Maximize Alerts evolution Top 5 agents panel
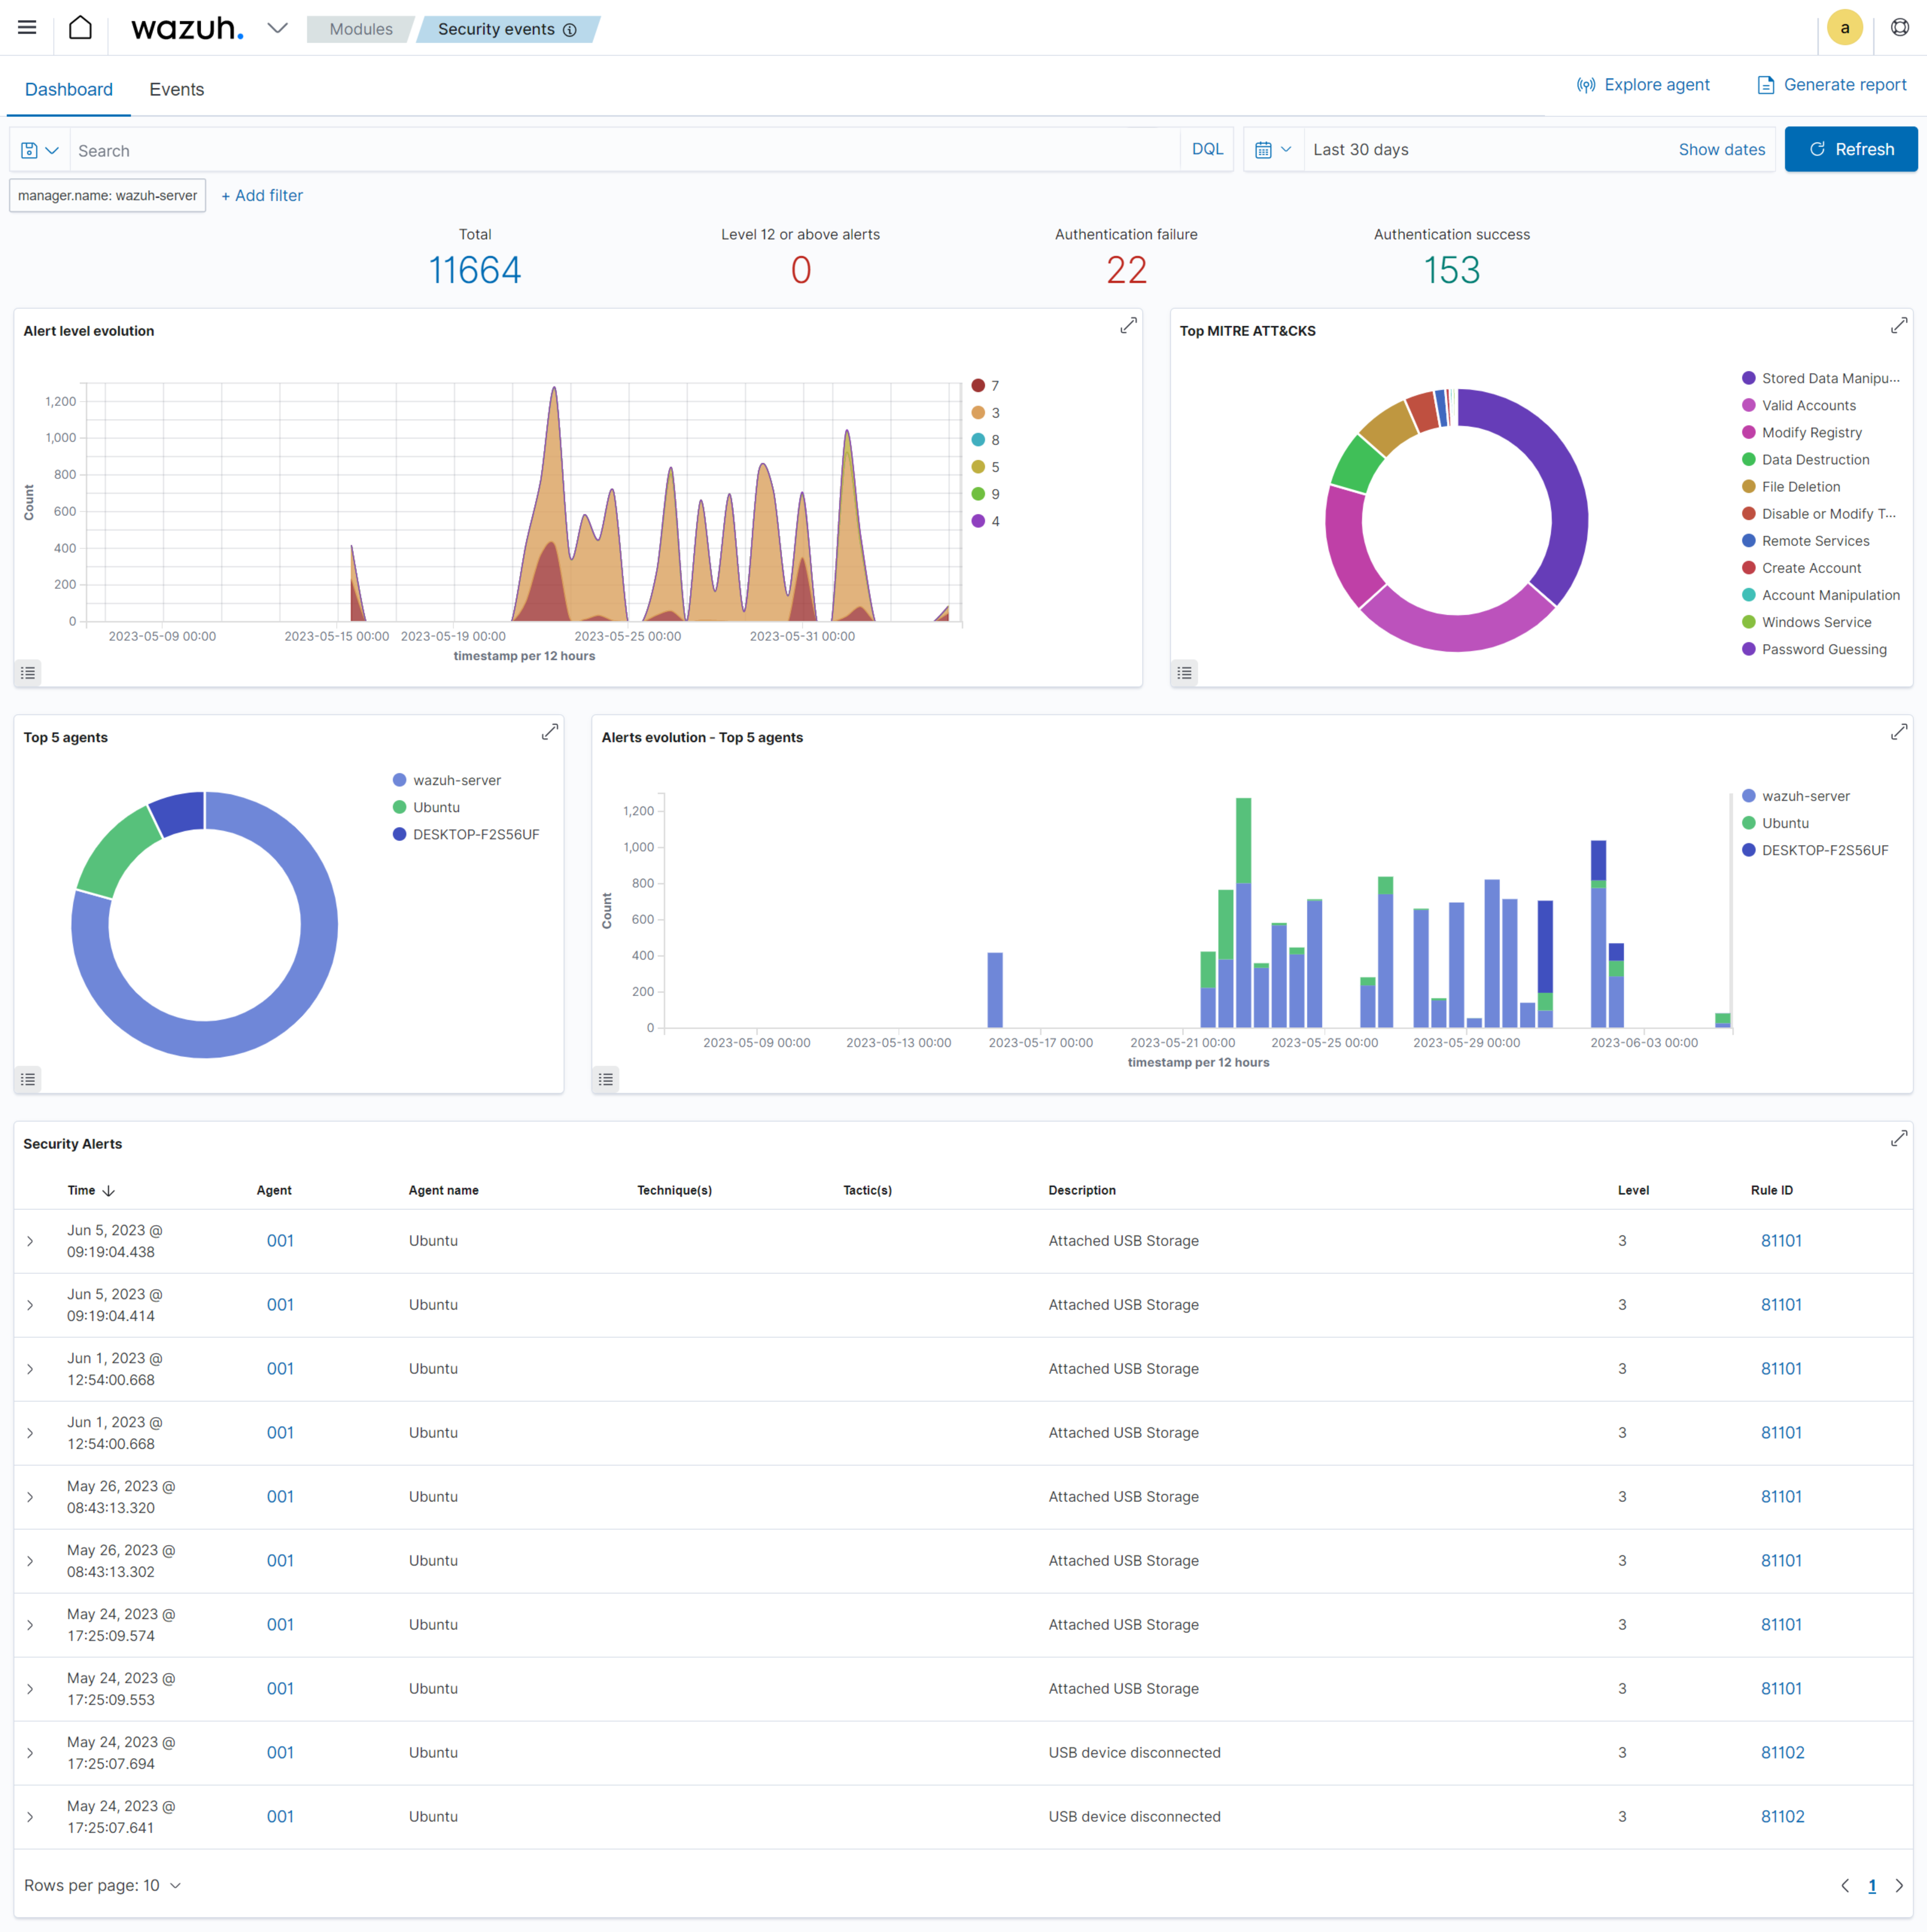Viewport: 1927px width, 1932px height. pos(1899,732)
